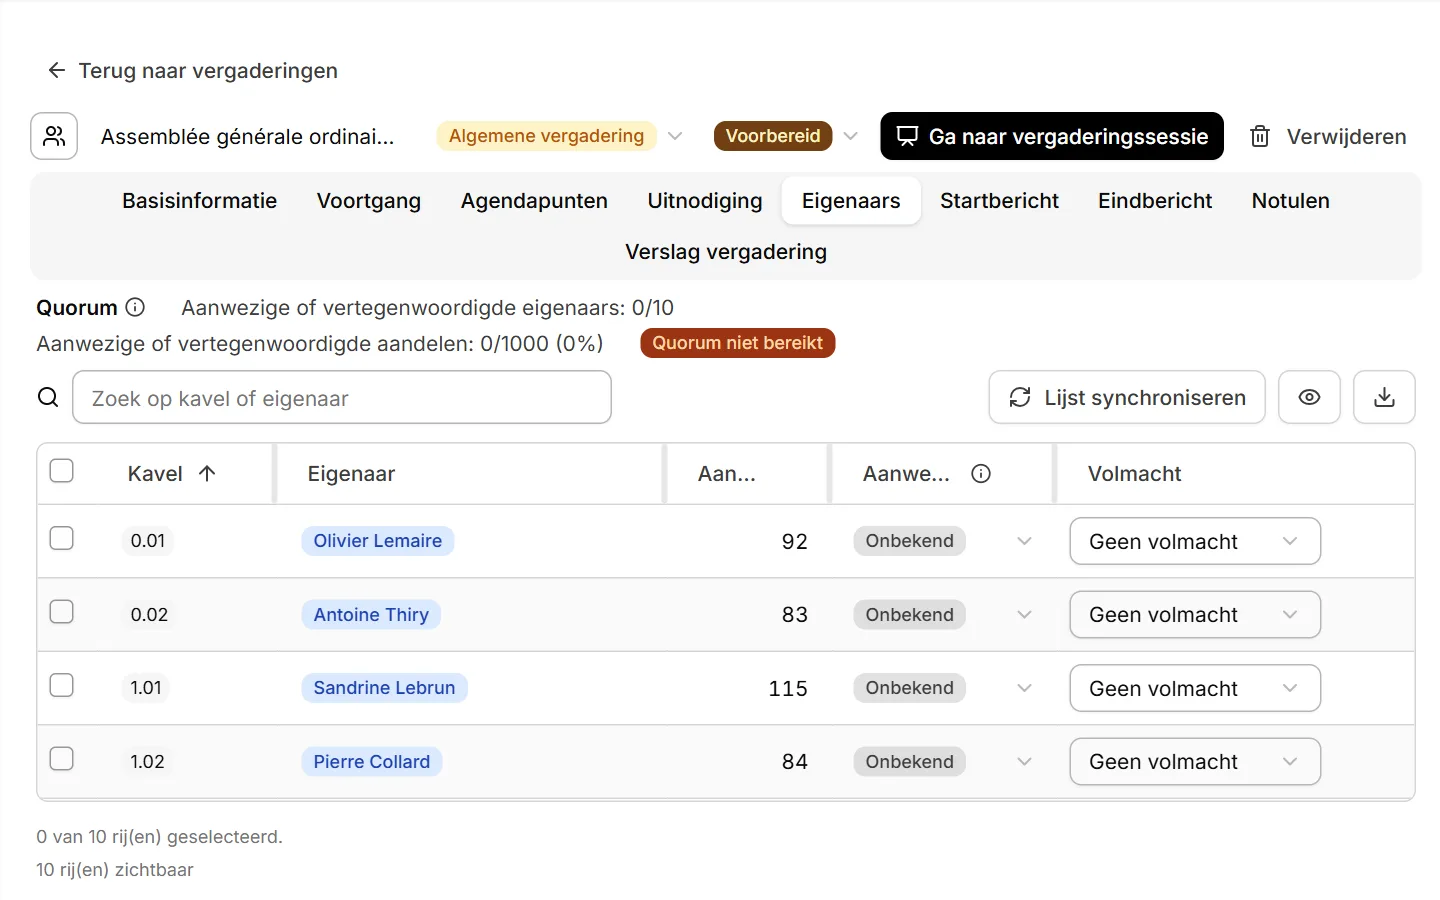Open the Eindbericht tab

pos(1155,200)
